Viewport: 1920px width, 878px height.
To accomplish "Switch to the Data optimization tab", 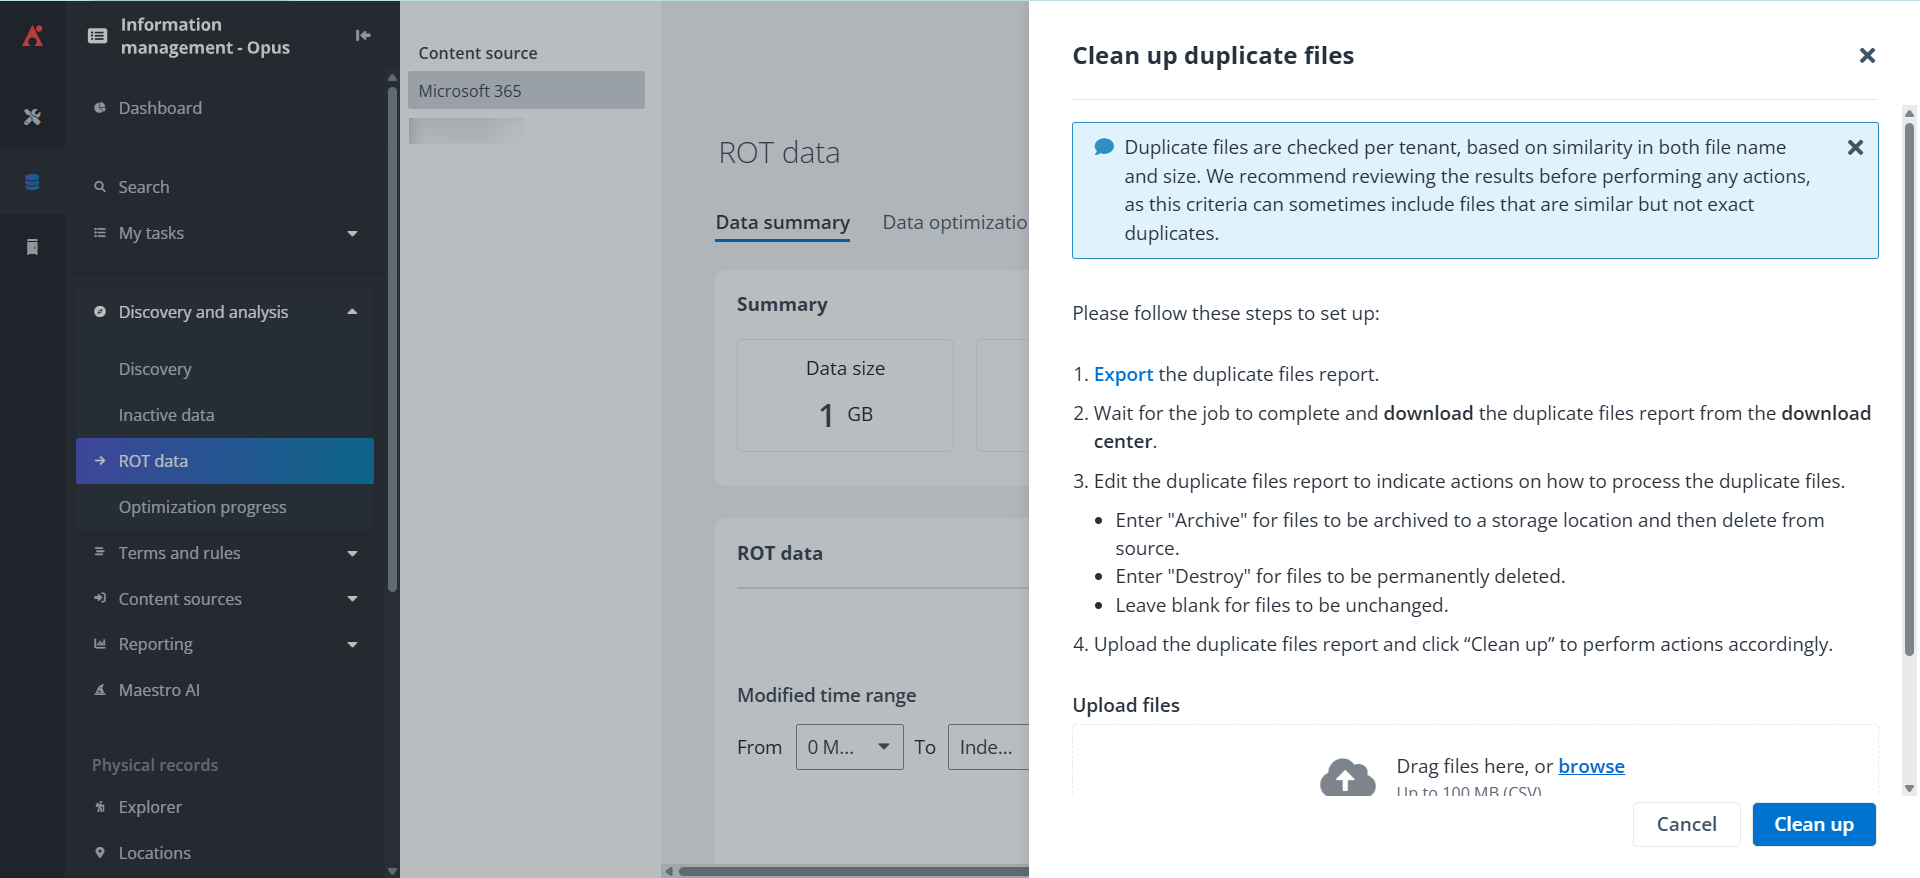I will (954, 223).
